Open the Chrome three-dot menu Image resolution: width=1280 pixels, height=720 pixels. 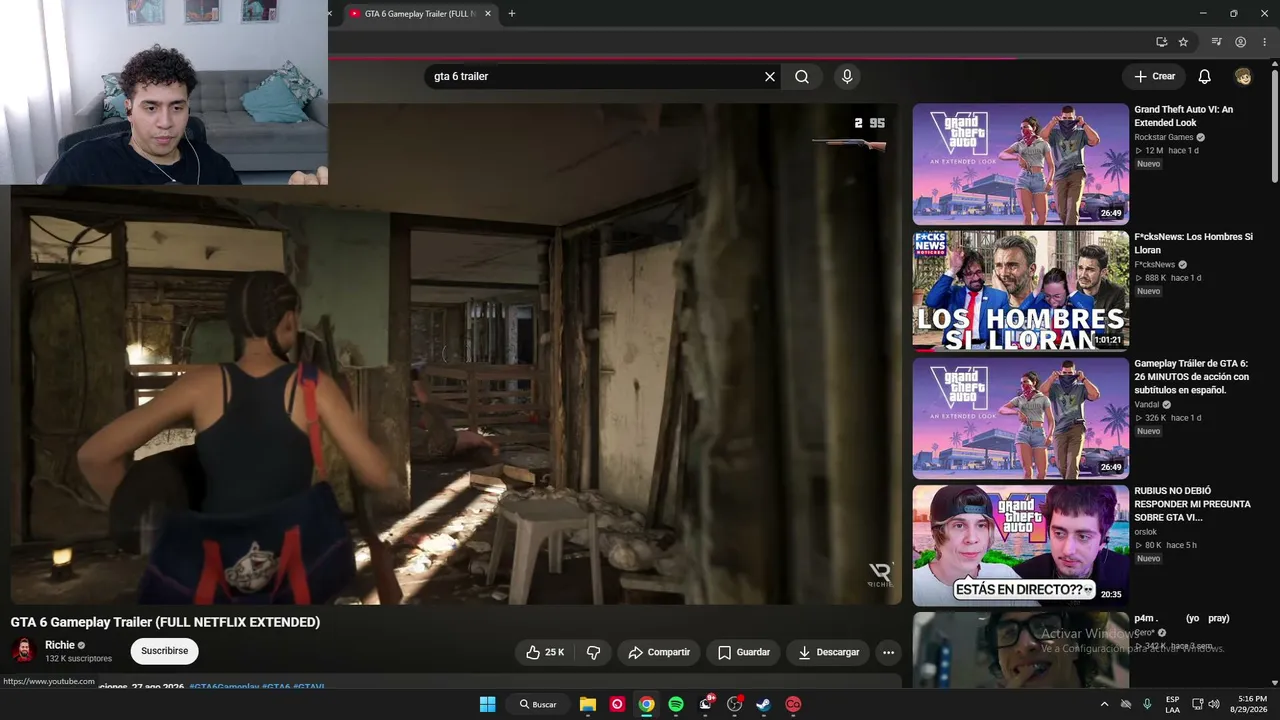(1264, 42)
